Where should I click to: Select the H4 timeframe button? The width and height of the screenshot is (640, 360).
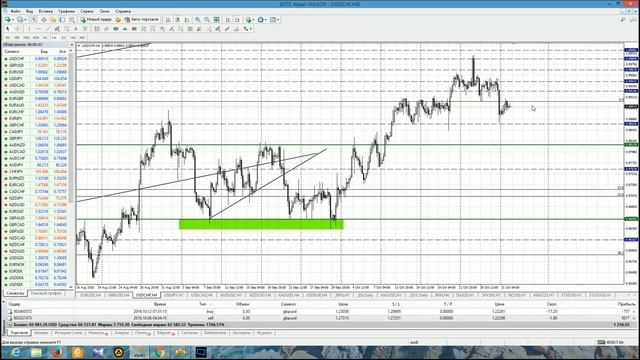click(54, 38)
